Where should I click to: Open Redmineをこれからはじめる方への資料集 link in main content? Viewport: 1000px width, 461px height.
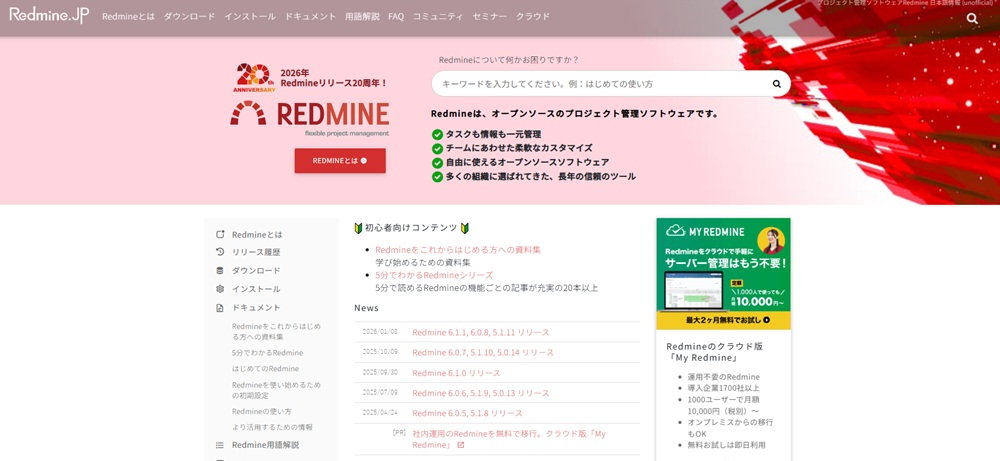458,250
